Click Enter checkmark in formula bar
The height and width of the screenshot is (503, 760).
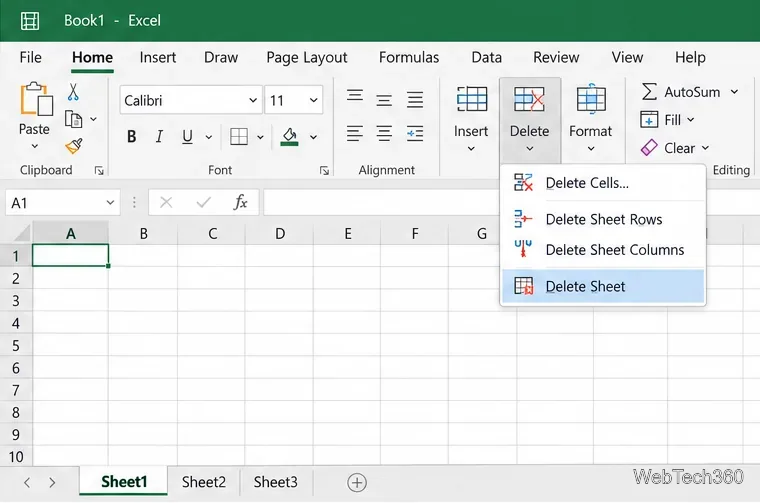pos(204,203)
